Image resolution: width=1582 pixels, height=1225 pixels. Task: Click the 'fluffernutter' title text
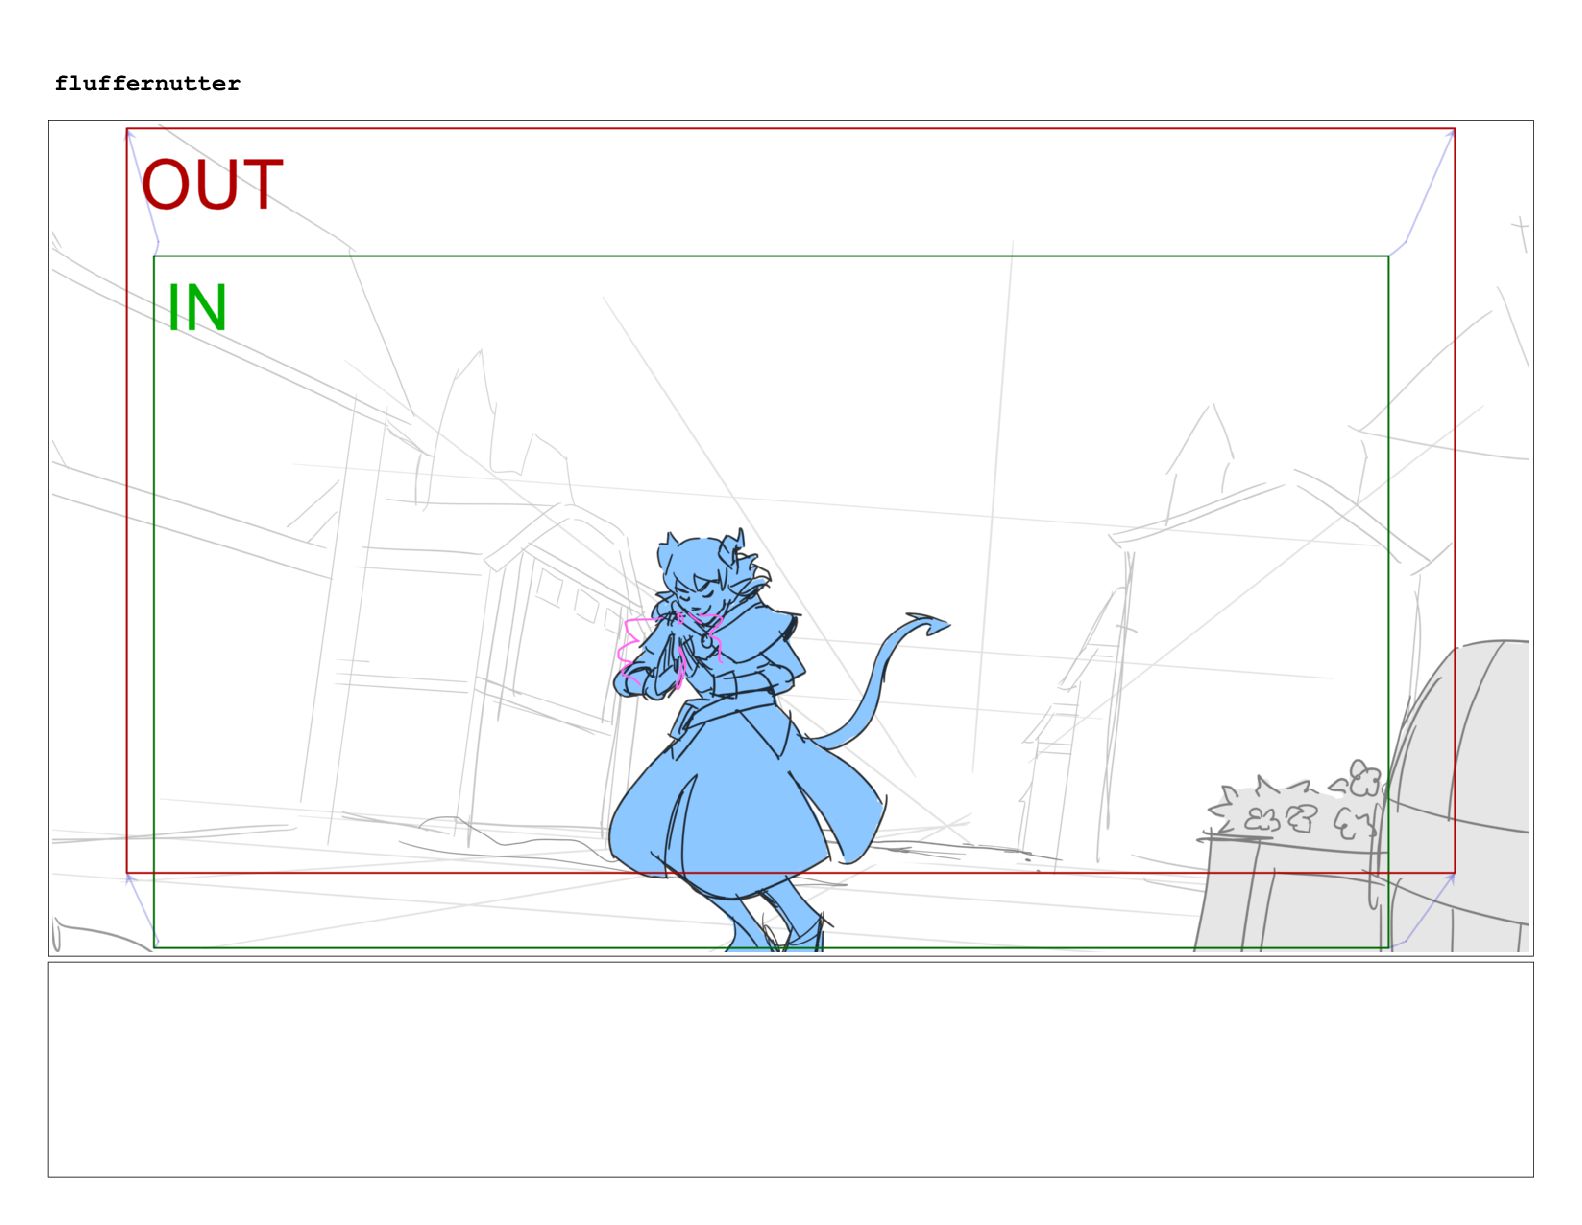click(148, 84)
